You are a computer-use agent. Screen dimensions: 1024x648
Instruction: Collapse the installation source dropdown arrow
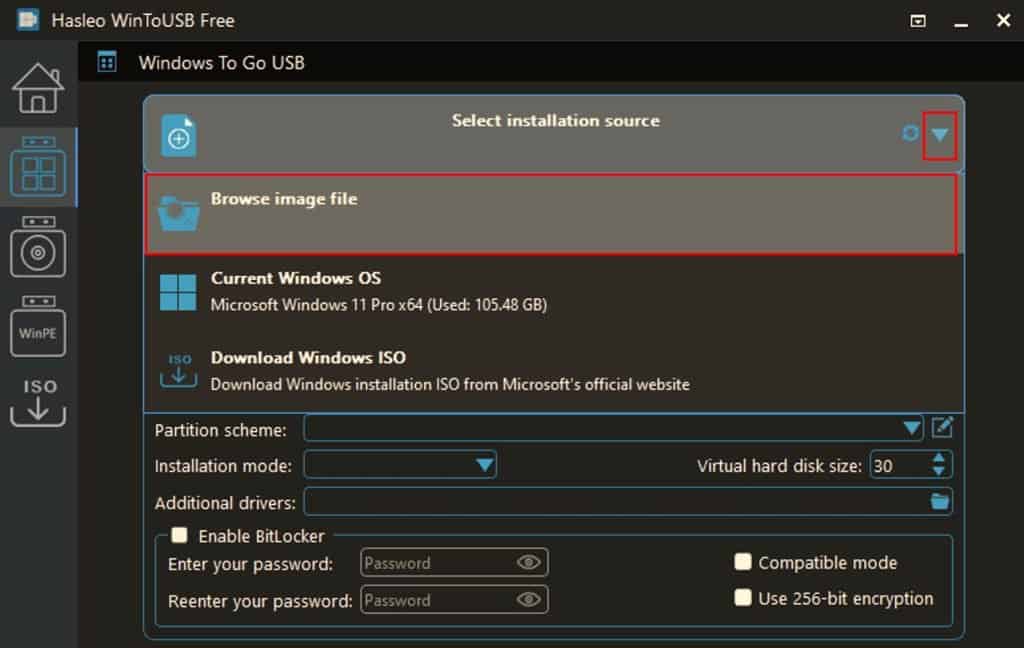click(x=938, y=134)
